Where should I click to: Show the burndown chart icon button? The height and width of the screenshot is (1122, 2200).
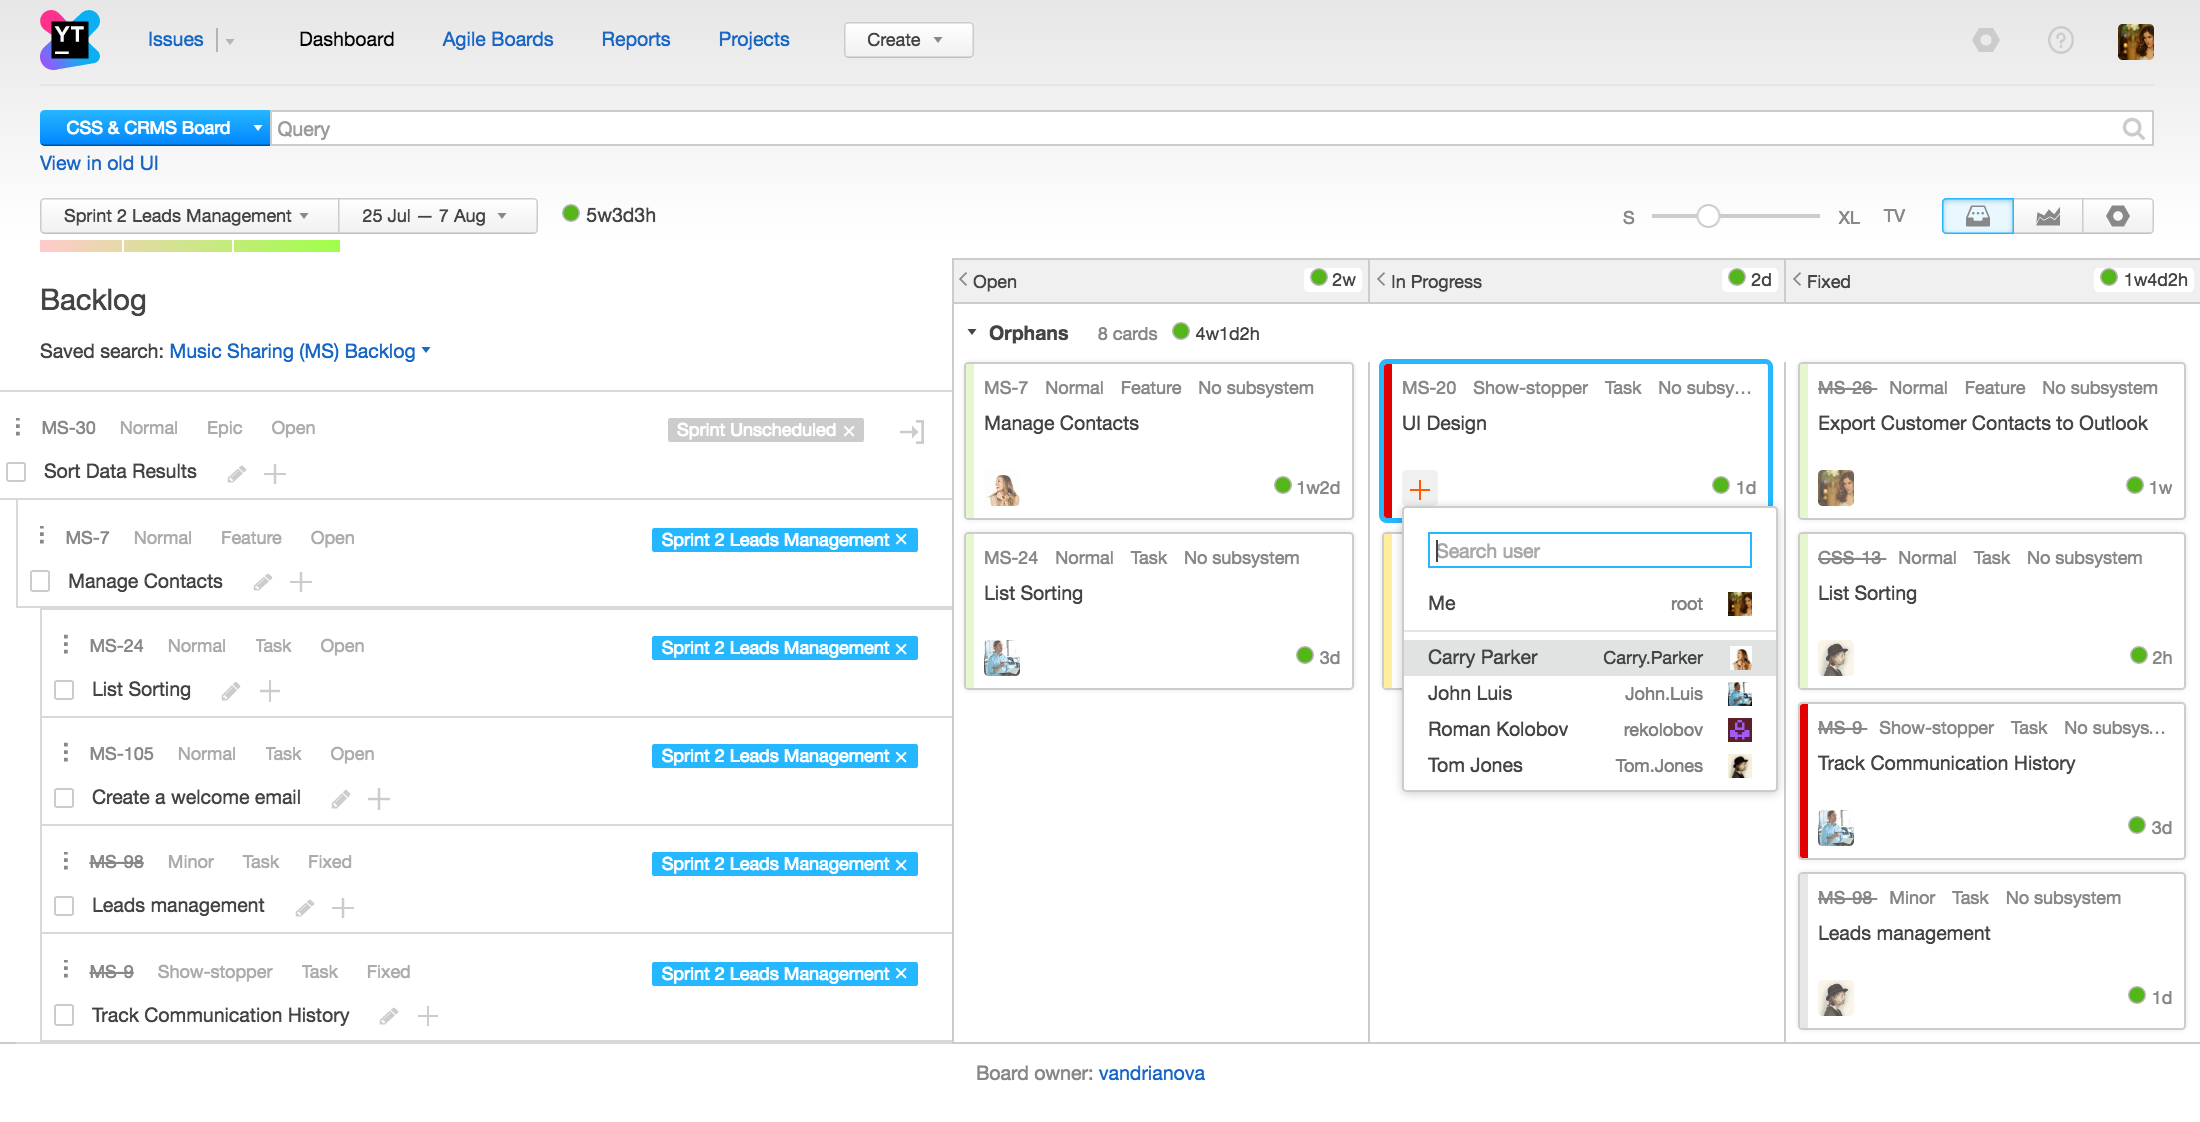[2047, 216]
